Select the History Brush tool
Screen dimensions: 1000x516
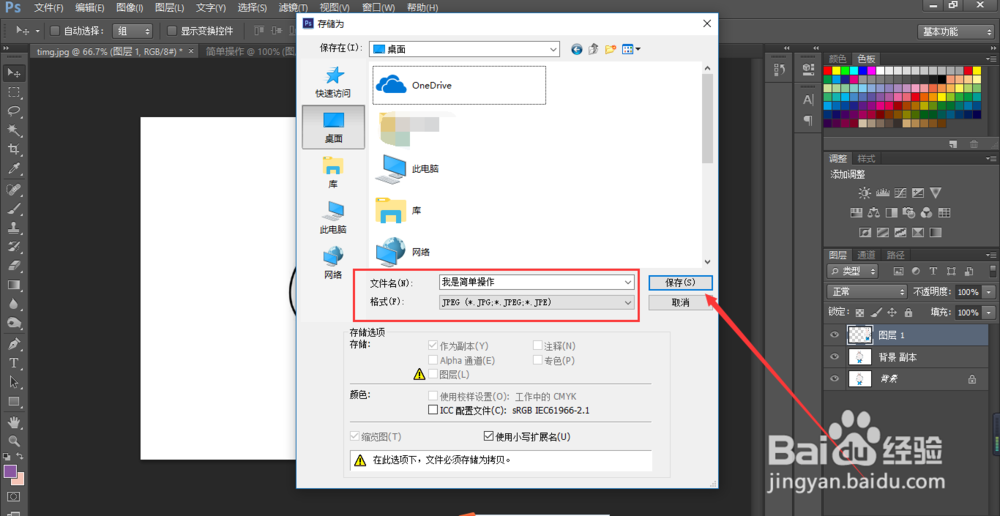[x=14, y=247]
